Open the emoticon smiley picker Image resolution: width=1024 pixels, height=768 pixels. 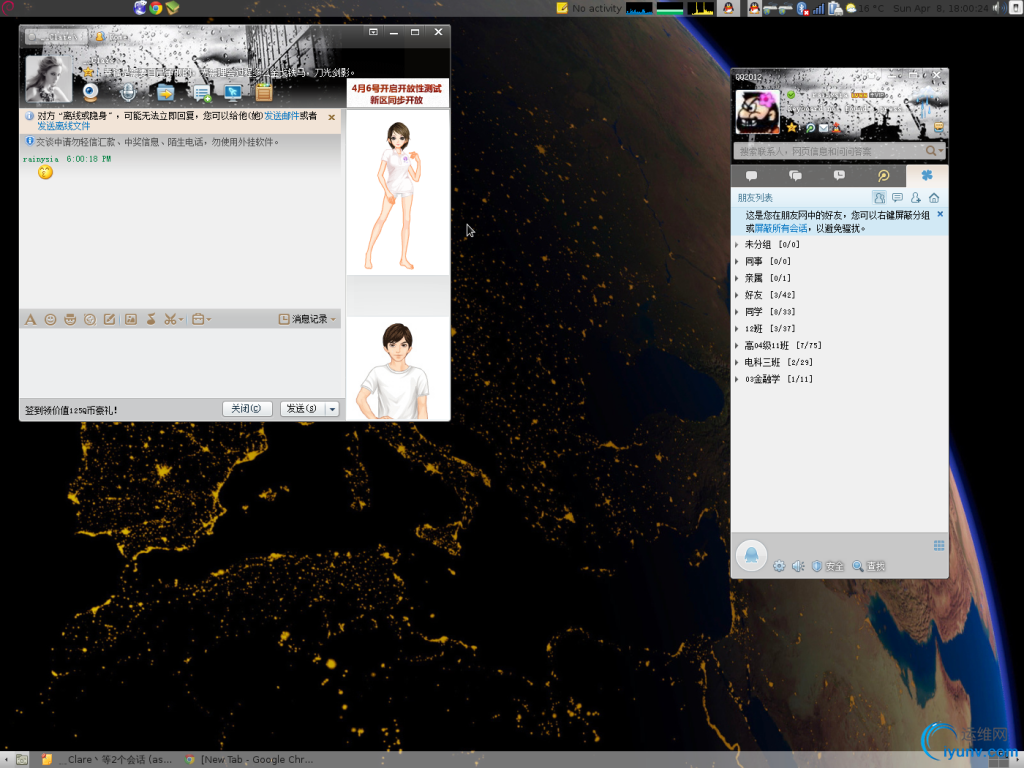pos(50,319)
